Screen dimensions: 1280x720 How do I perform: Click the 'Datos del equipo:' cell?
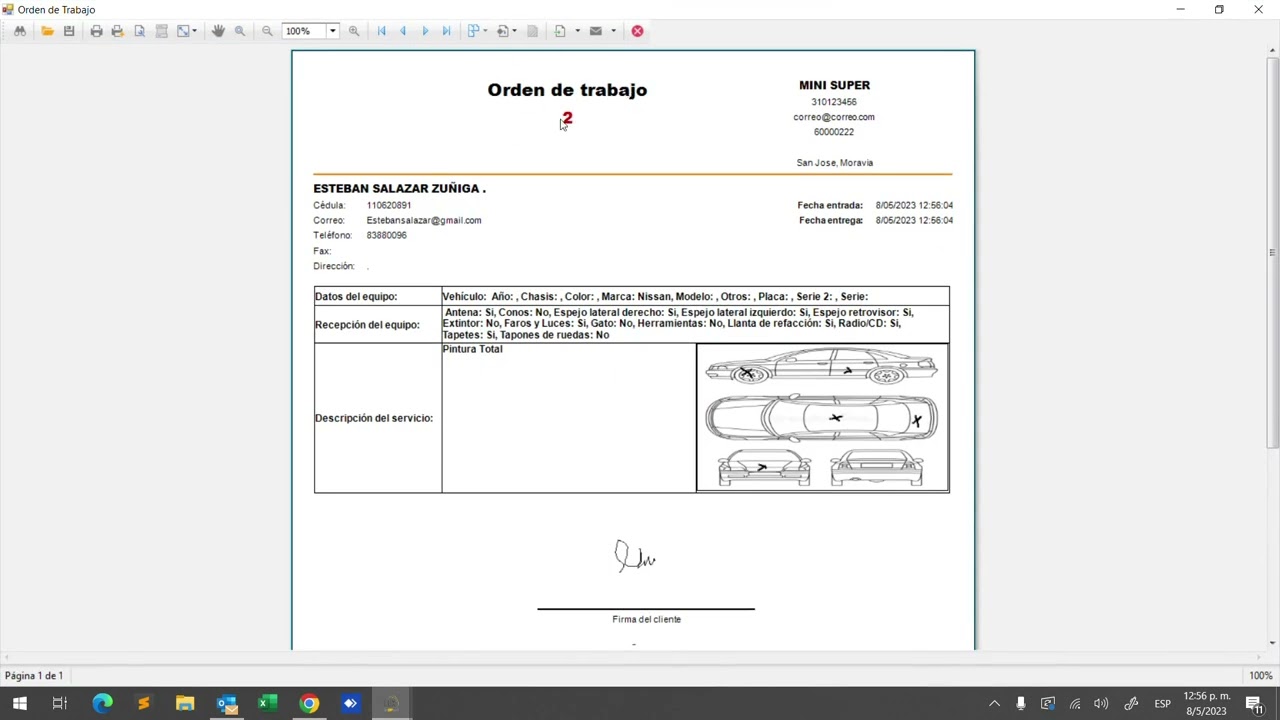[x=378, y=296]
